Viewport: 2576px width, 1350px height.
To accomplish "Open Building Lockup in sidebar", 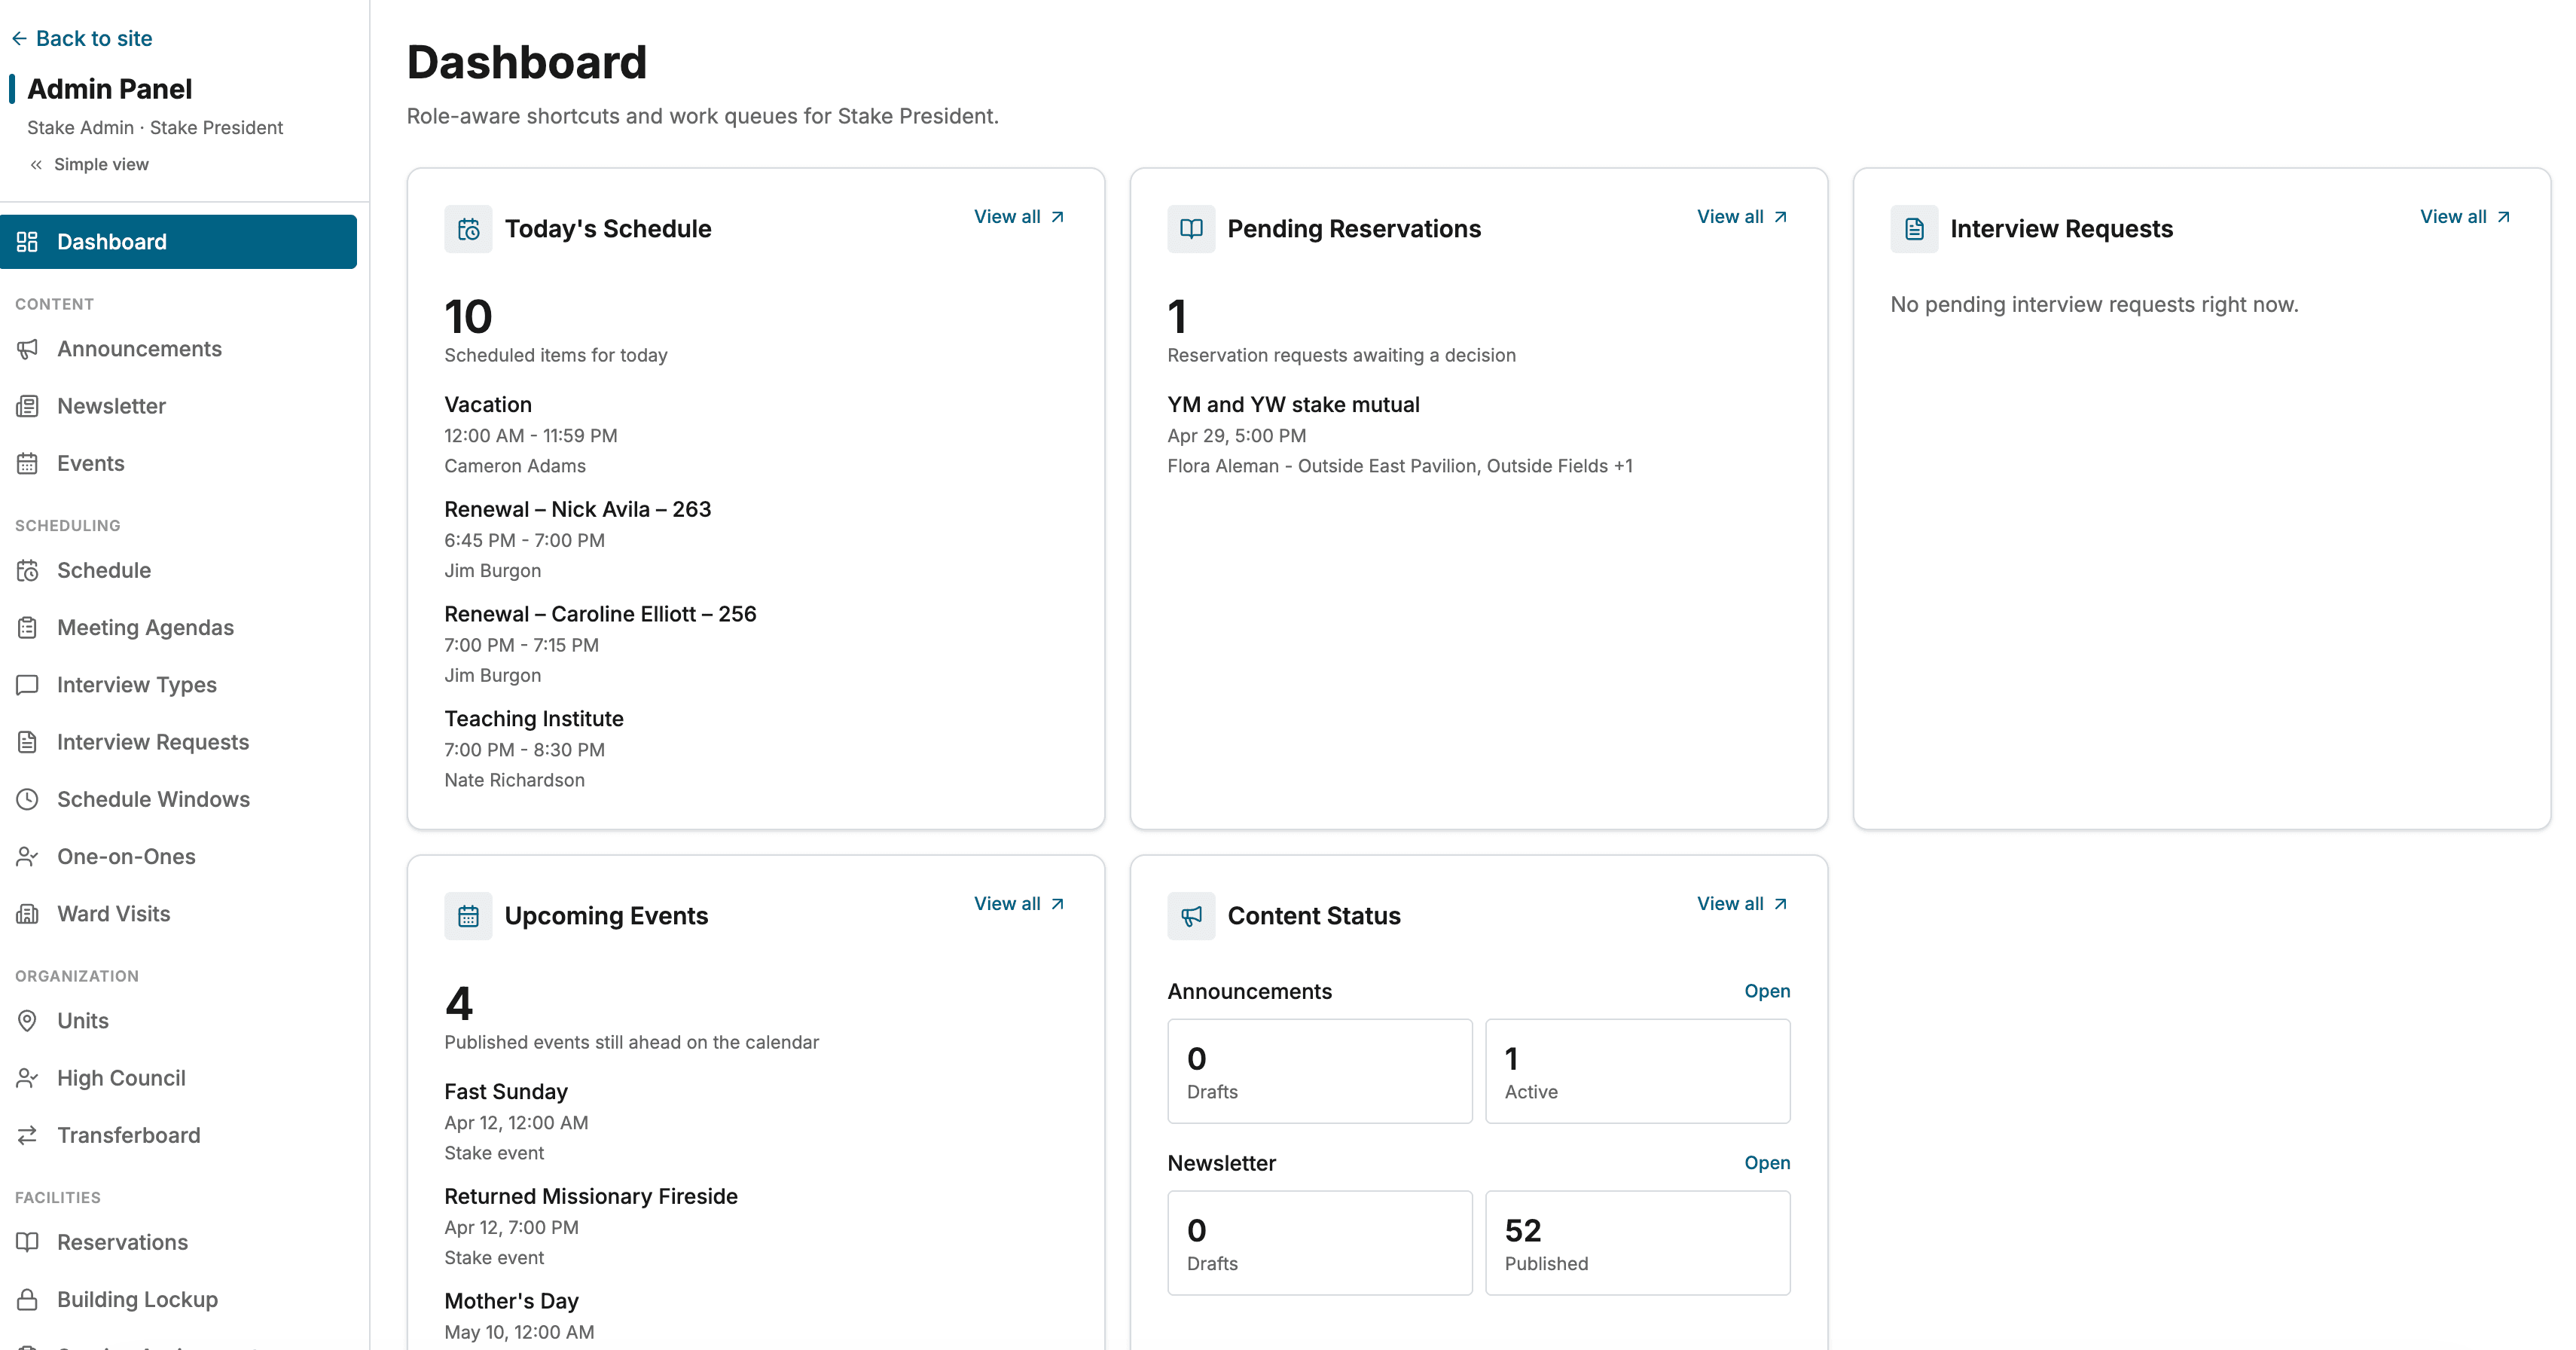I will (x=178, y=1299).
